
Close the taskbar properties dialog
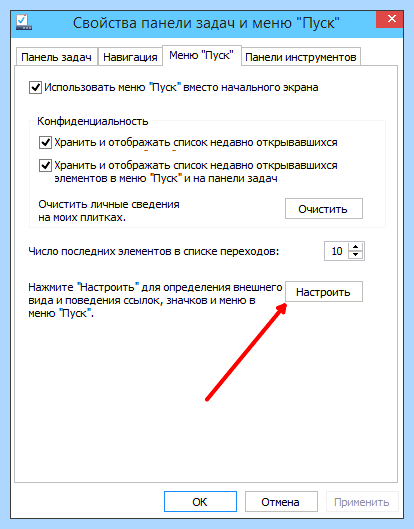[391, 19]
